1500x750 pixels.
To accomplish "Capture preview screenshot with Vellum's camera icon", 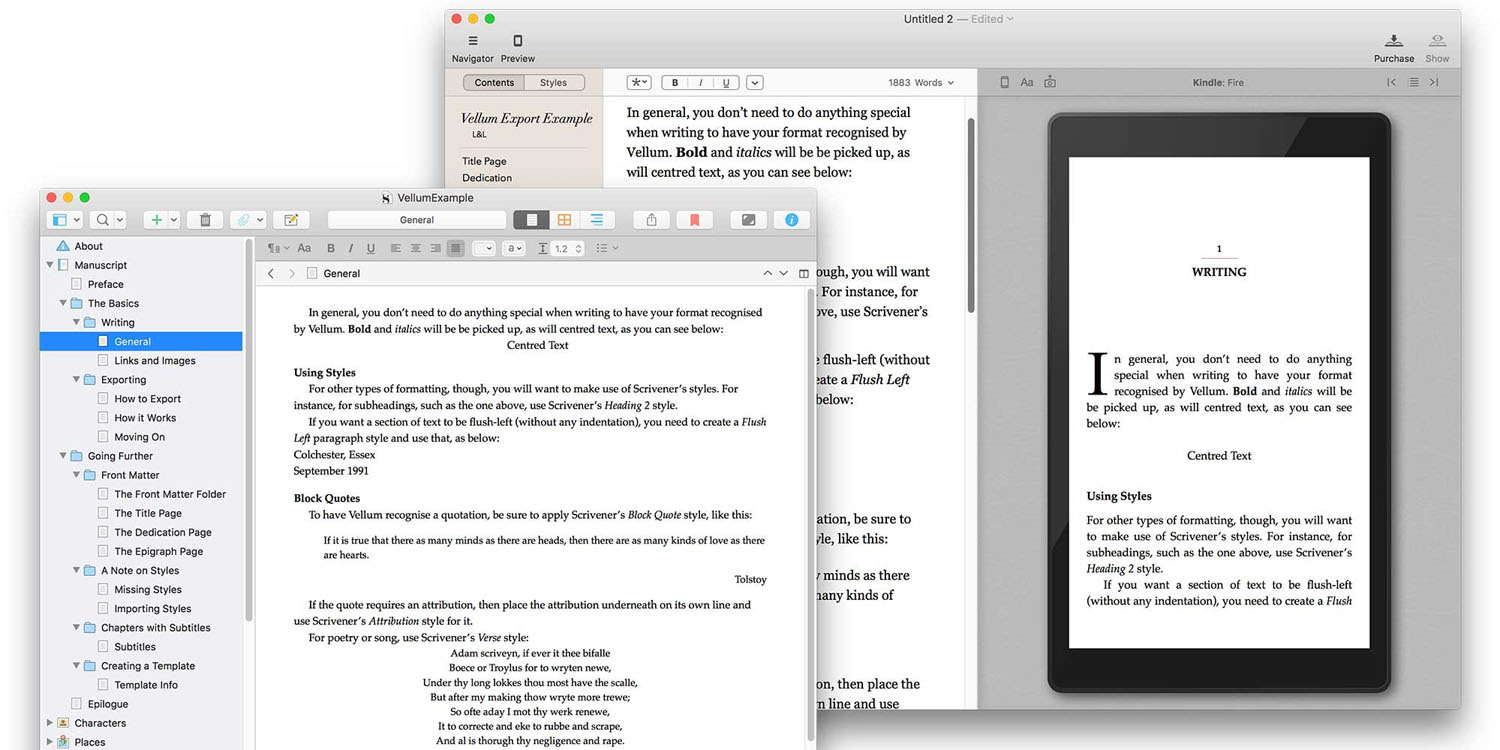I will tap(1050, 82).
